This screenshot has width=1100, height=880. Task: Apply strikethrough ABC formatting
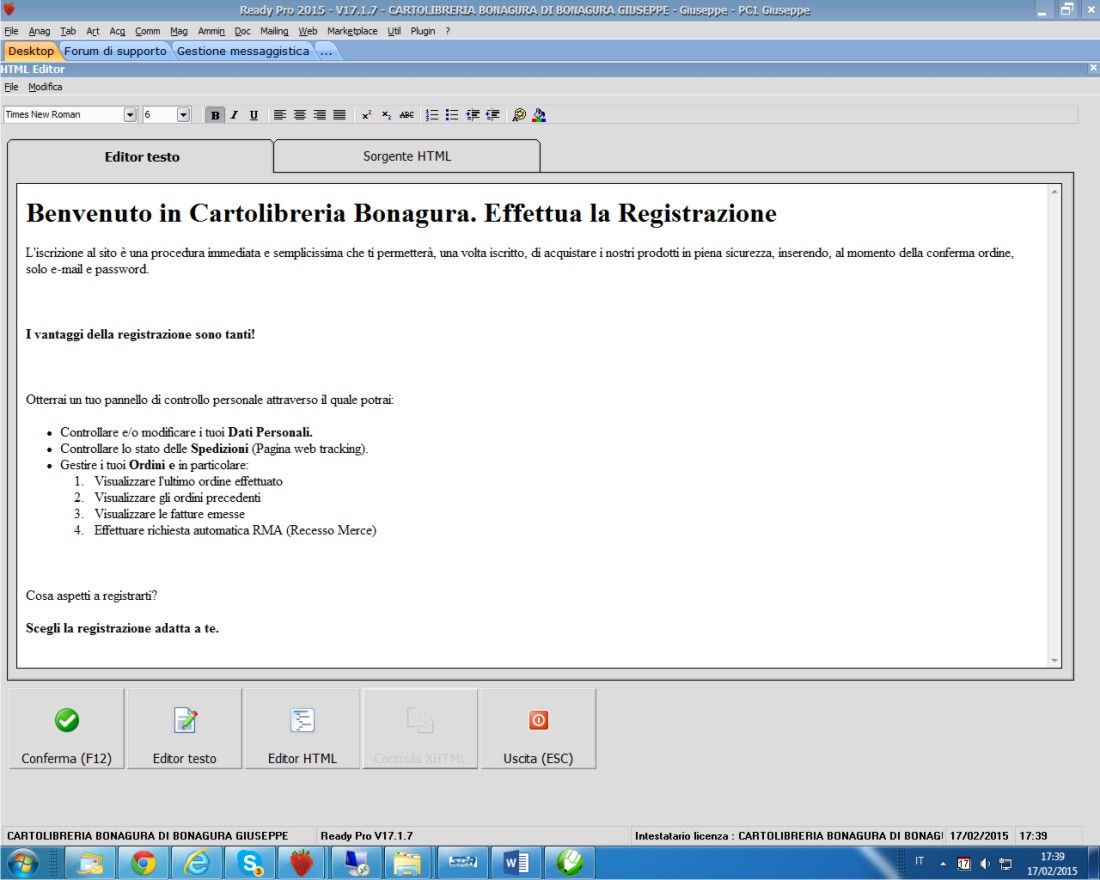[x=406, y=115]
